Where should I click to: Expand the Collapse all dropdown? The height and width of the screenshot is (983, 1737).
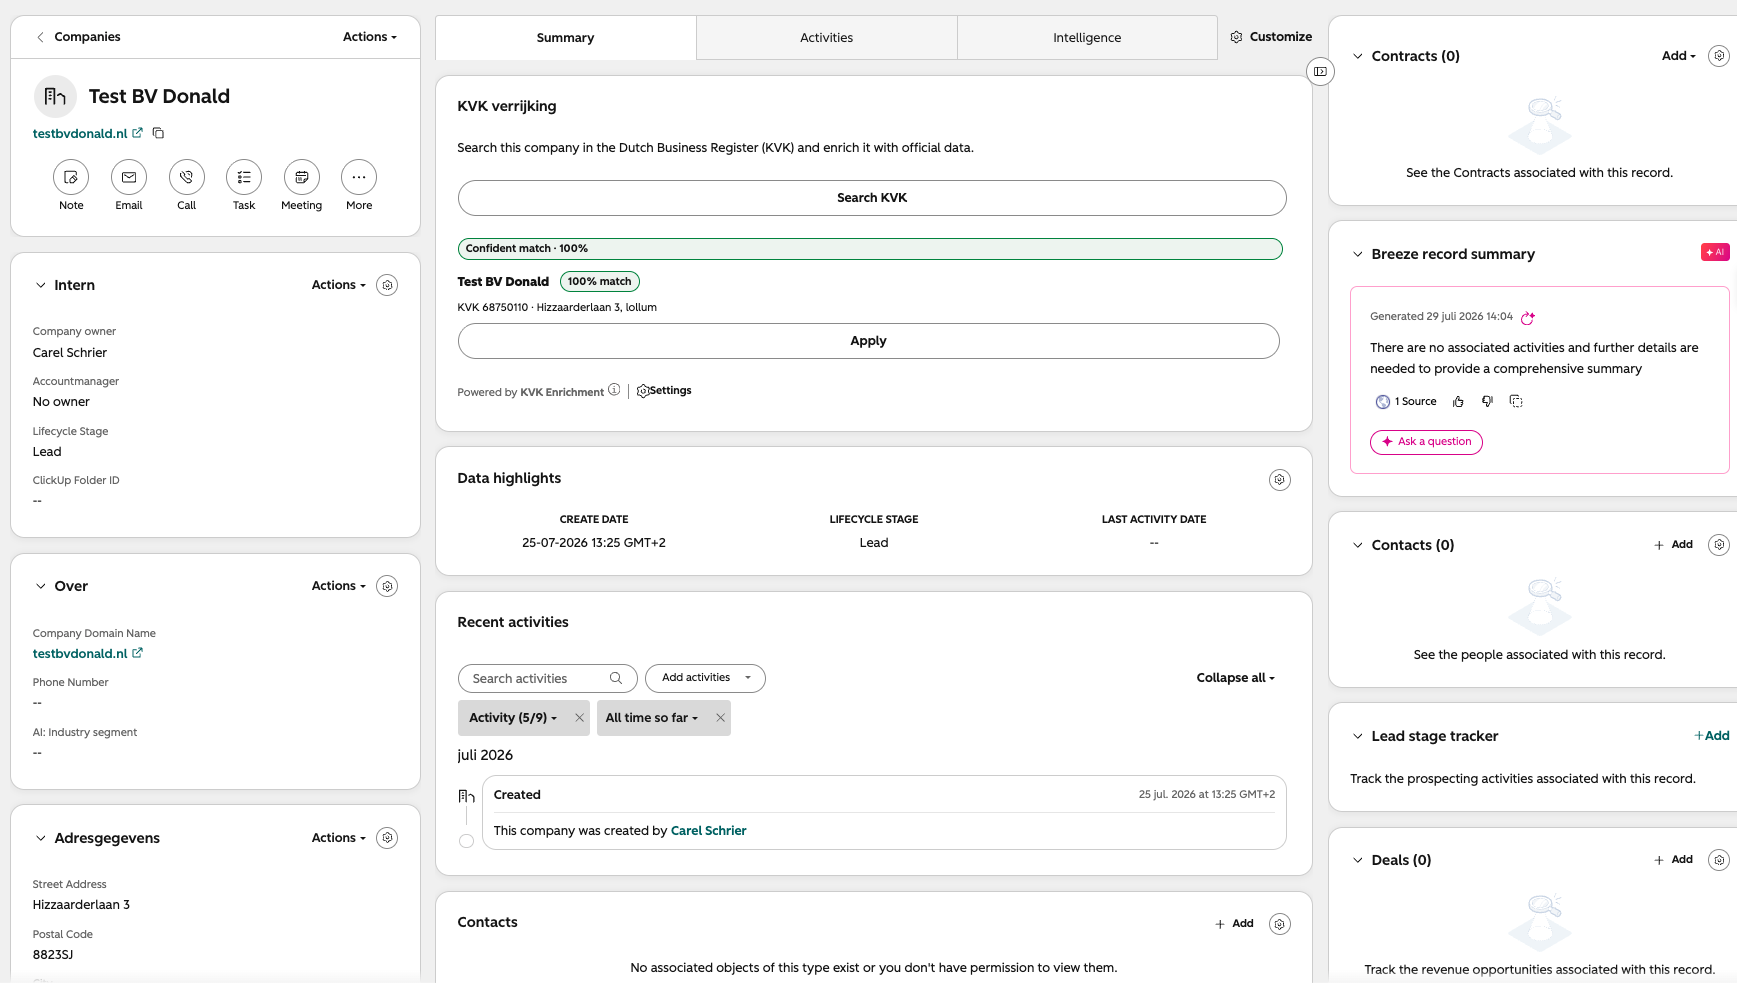1236,678
